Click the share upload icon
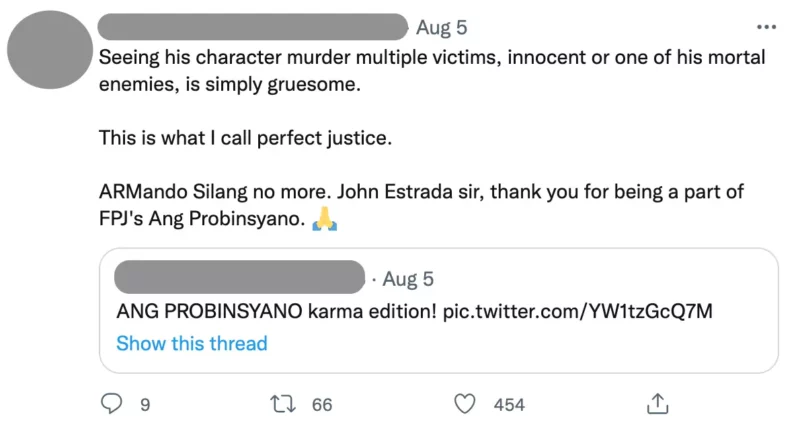The image size is (800, 431). pyautogui.click(x=657, y=402)
